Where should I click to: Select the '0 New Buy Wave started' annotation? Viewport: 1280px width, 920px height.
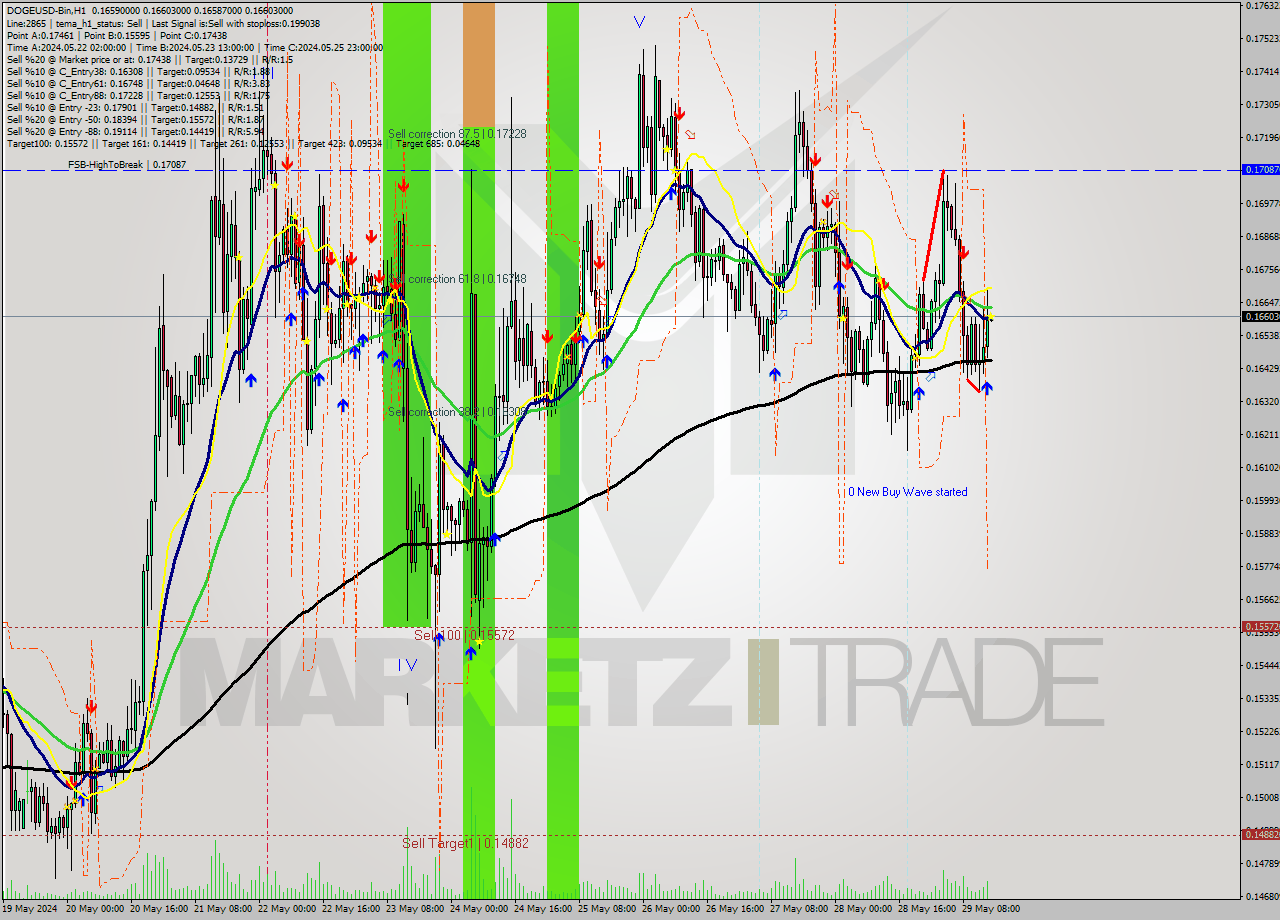pos(908,492)
